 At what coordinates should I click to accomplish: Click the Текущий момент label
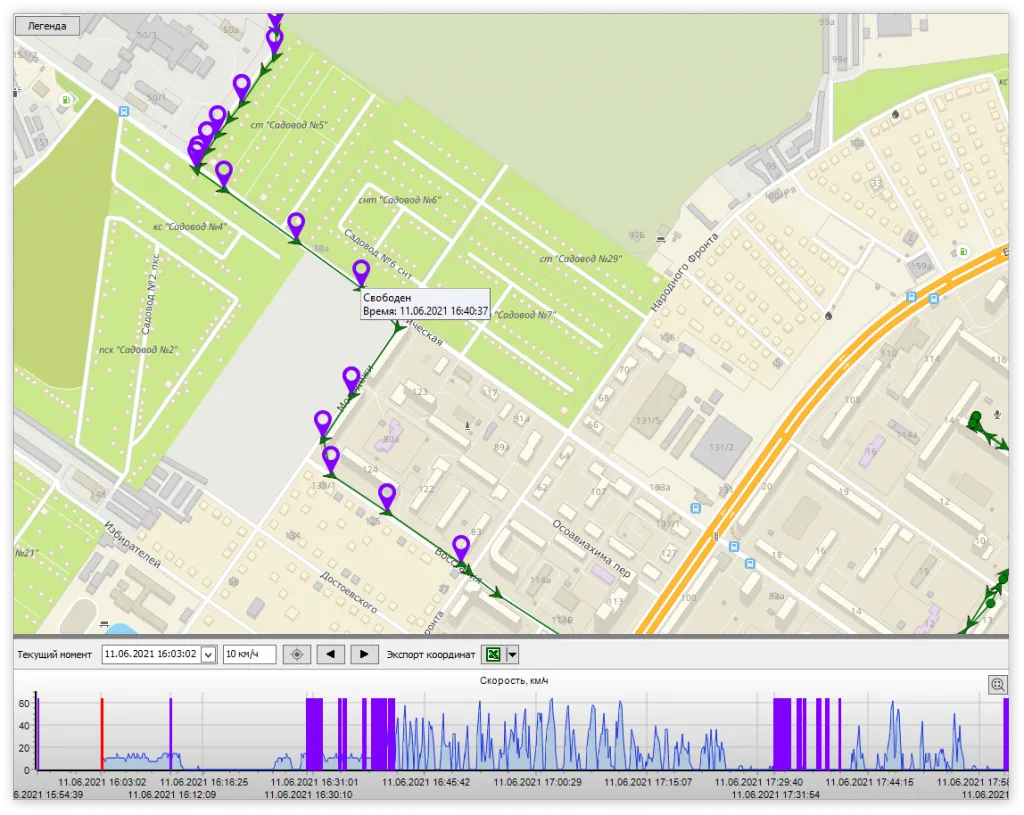(54, 654)
